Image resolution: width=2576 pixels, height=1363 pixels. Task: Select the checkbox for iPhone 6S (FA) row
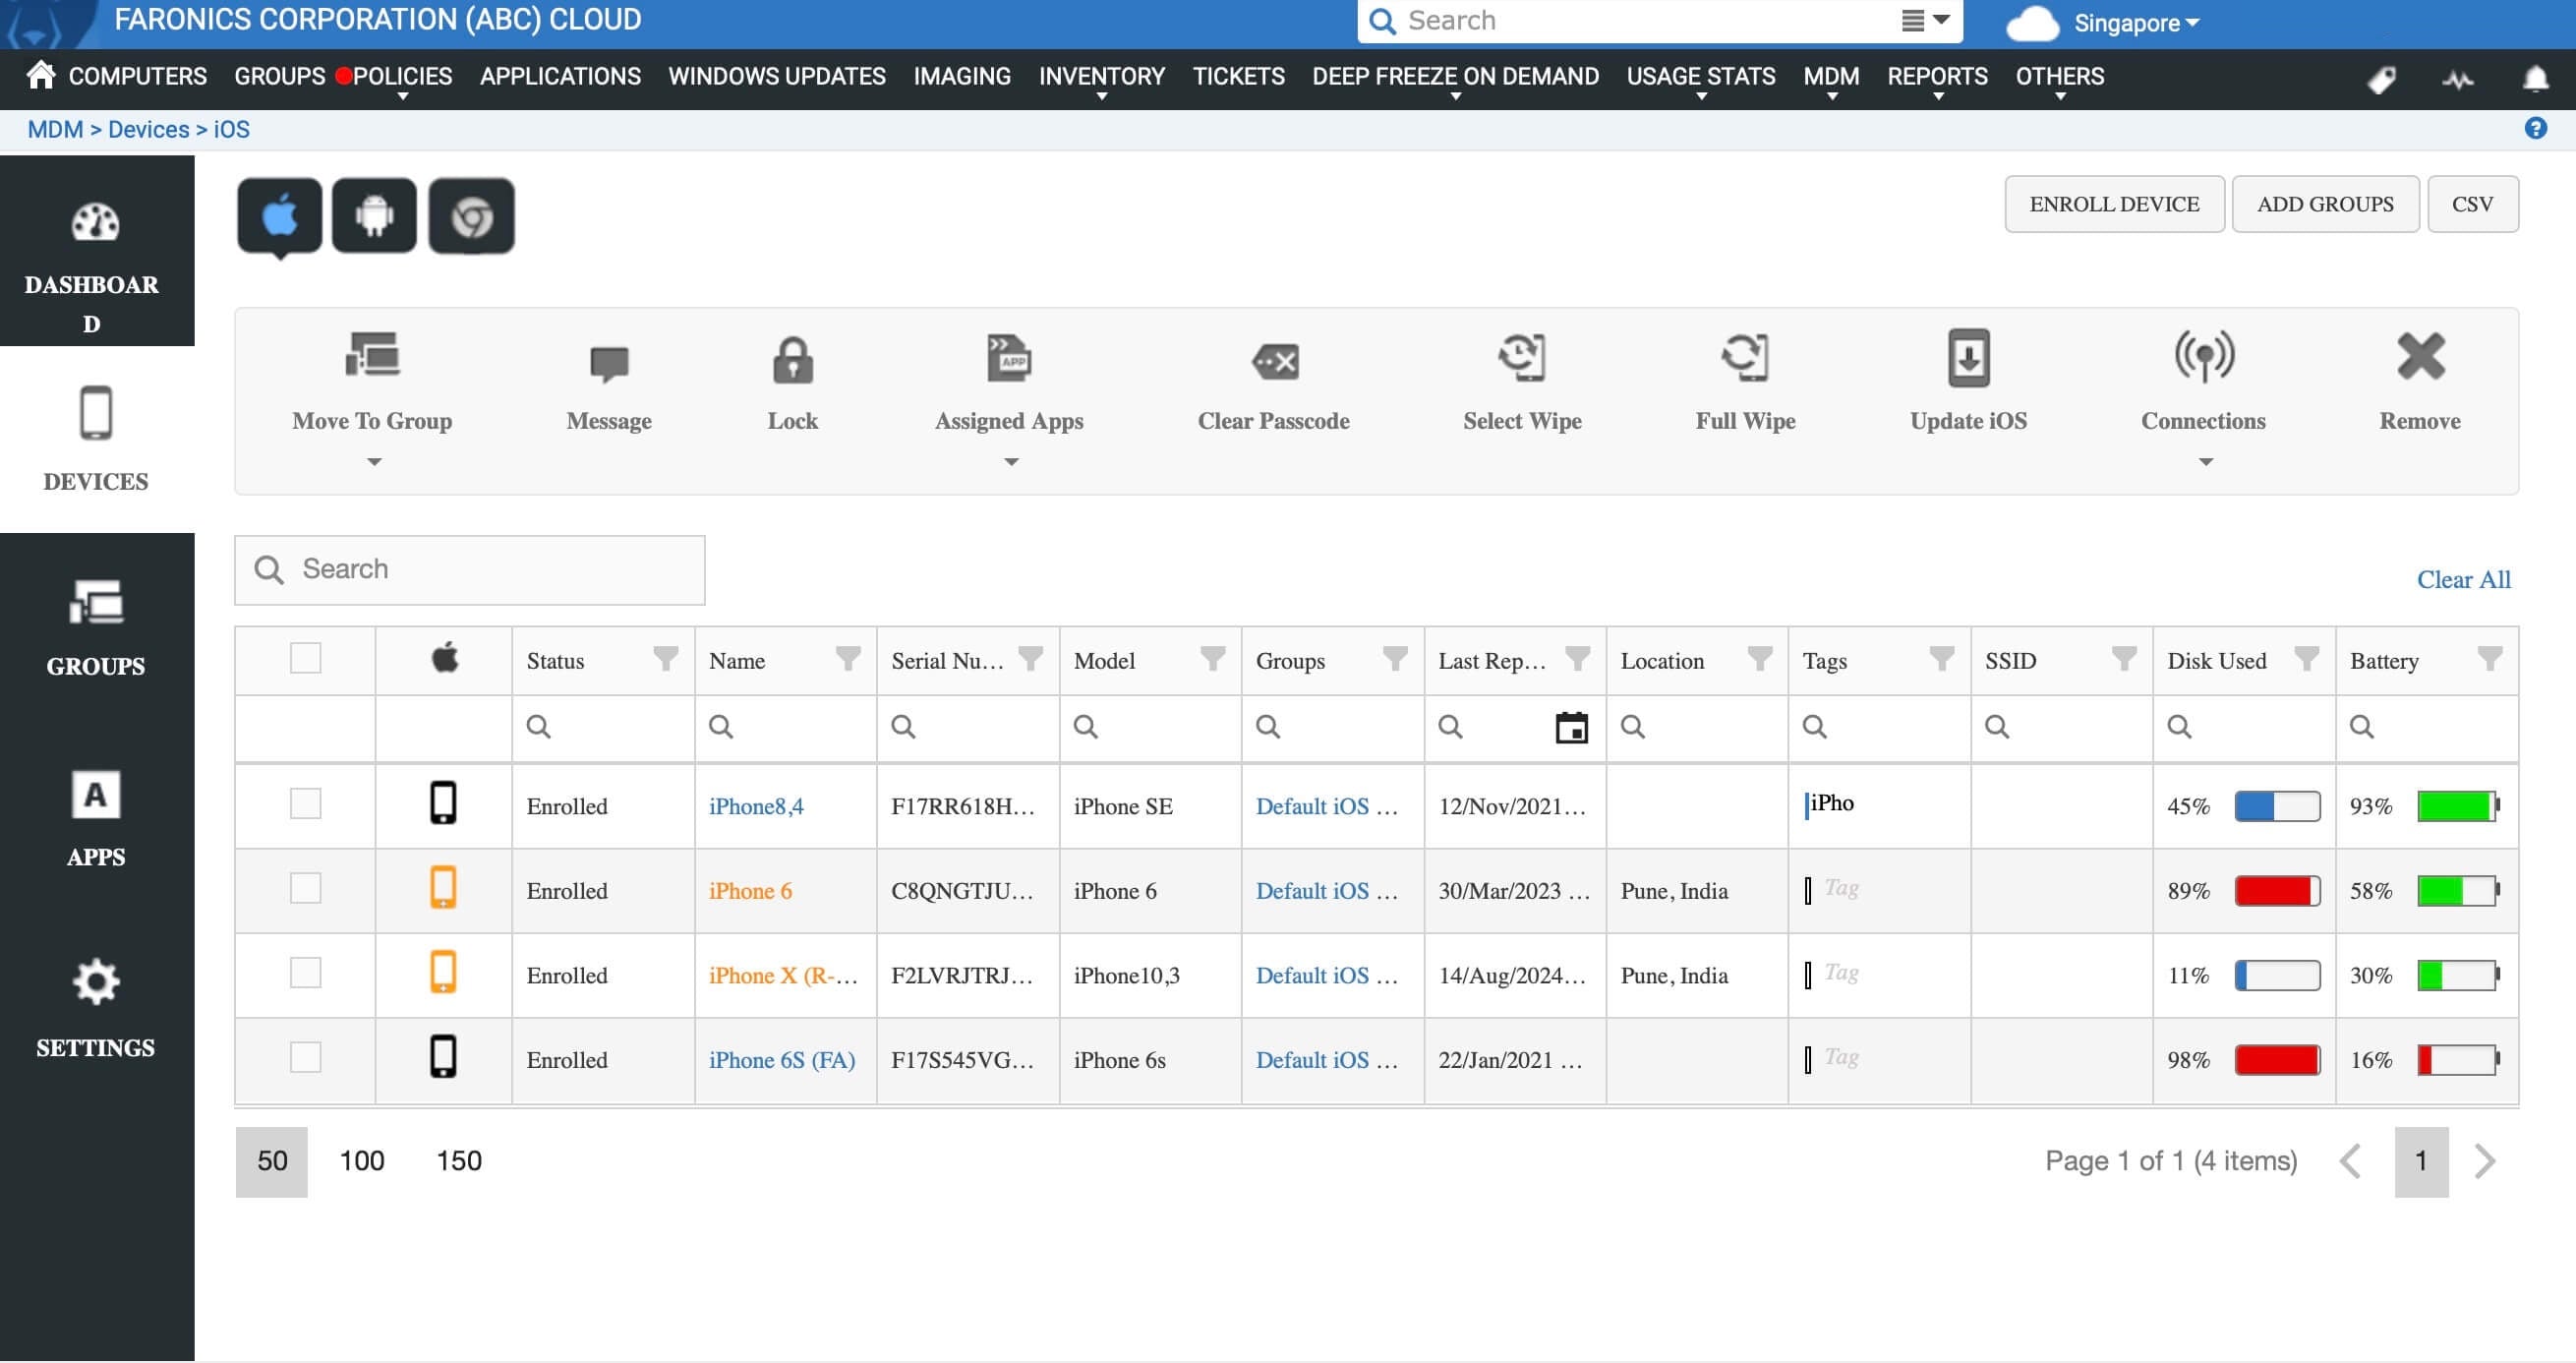[x=306, y=1057]
